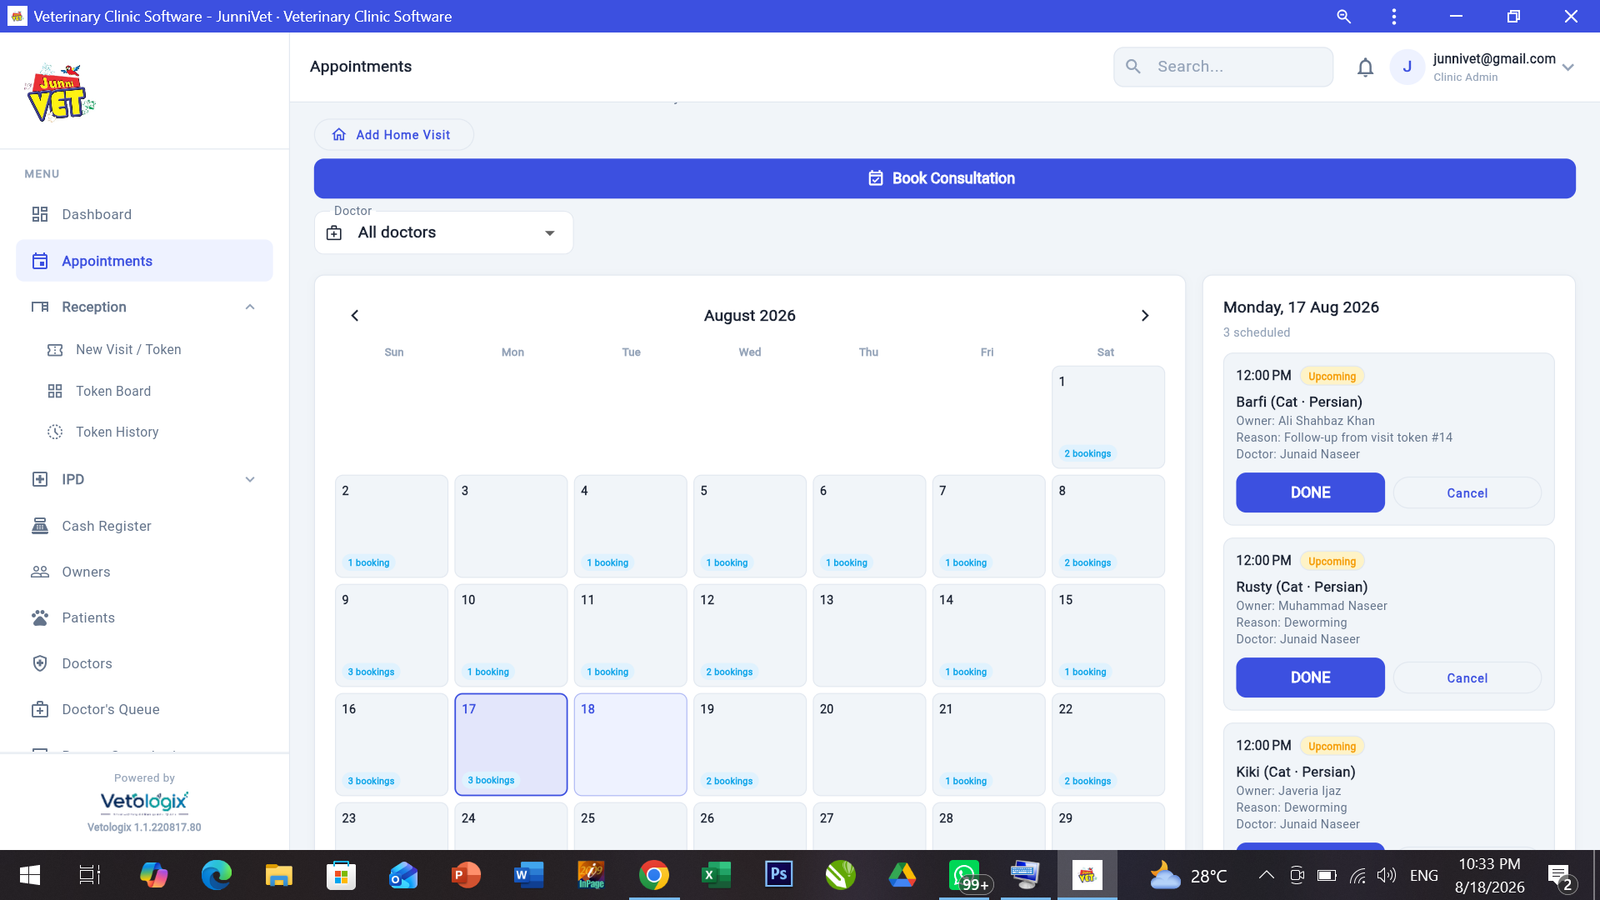Open Photoshop from the taskbar
This screenshot has width=1600, height=900.
tap(778, 875)
